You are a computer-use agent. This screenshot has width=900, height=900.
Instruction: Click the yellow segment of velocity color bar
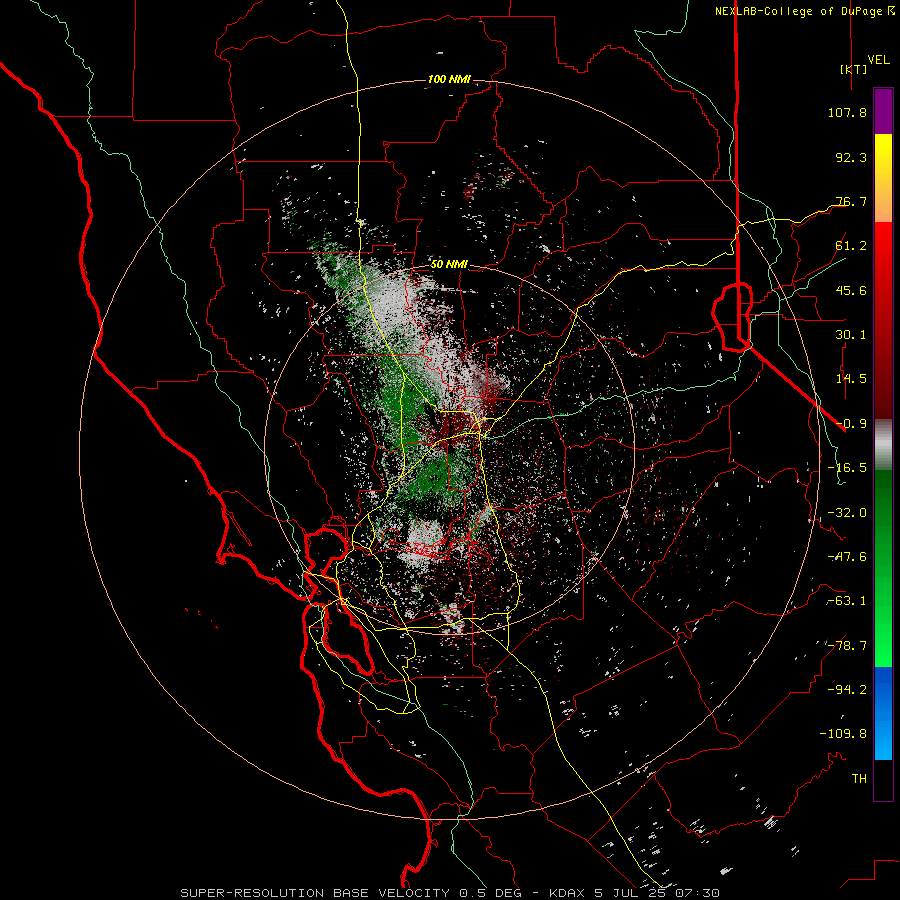[883, 178]
